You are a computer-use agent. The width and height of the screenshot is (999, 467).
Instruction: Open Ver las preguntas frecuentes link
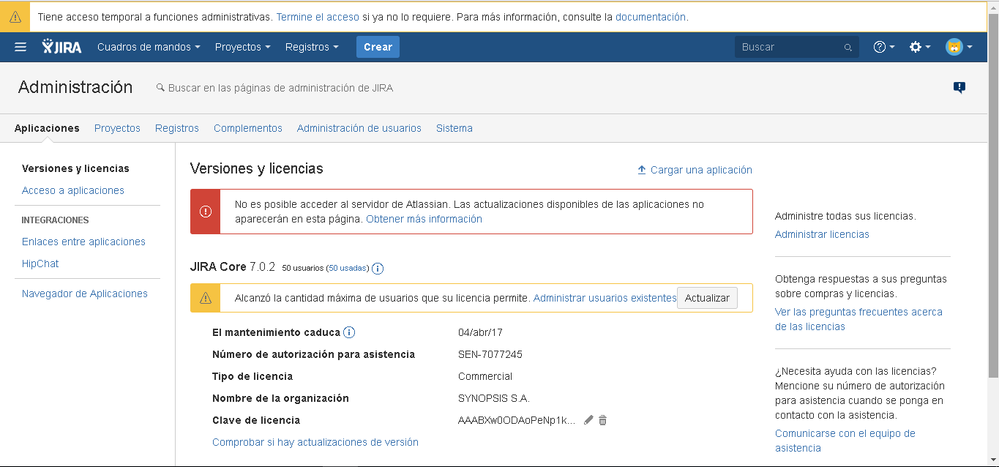(x=859, y=319)
